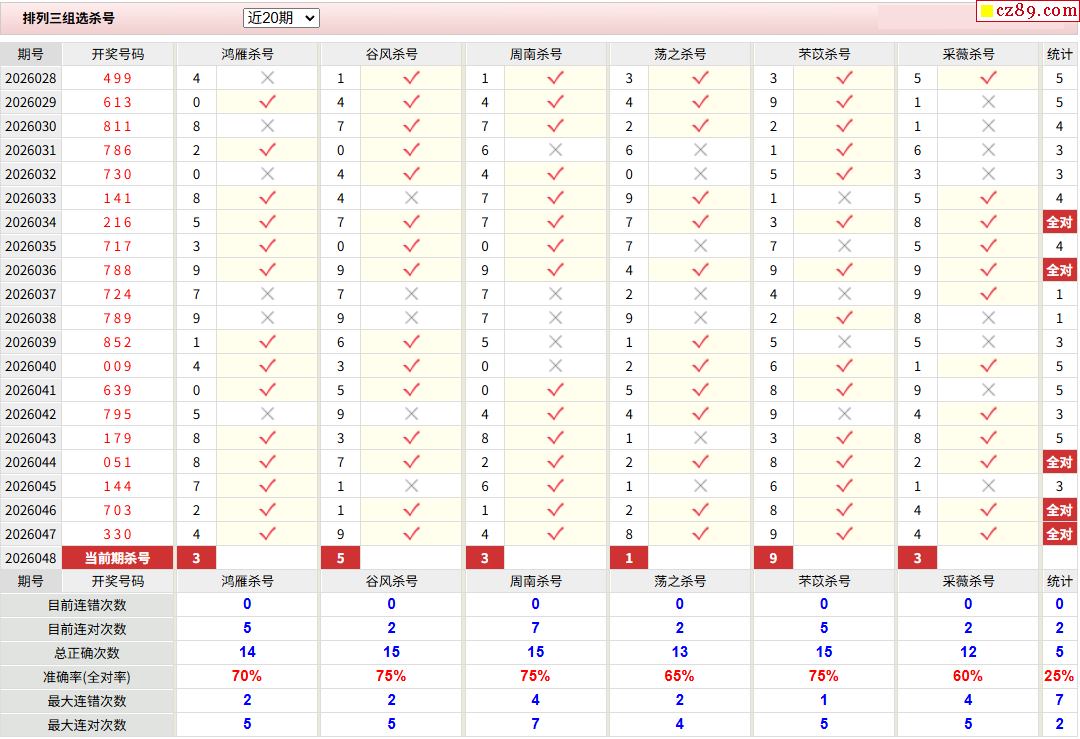
Task: Click the 排列三组选杀号 page title
Action: (x=69, y=18)
